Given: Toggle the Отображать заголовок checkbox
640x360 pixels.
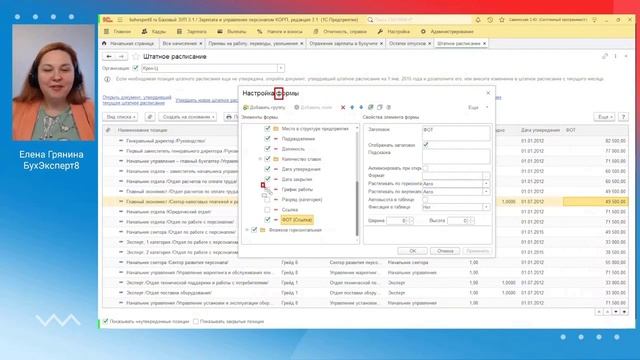Looking at the screenshot, I should tap(426, 145).
